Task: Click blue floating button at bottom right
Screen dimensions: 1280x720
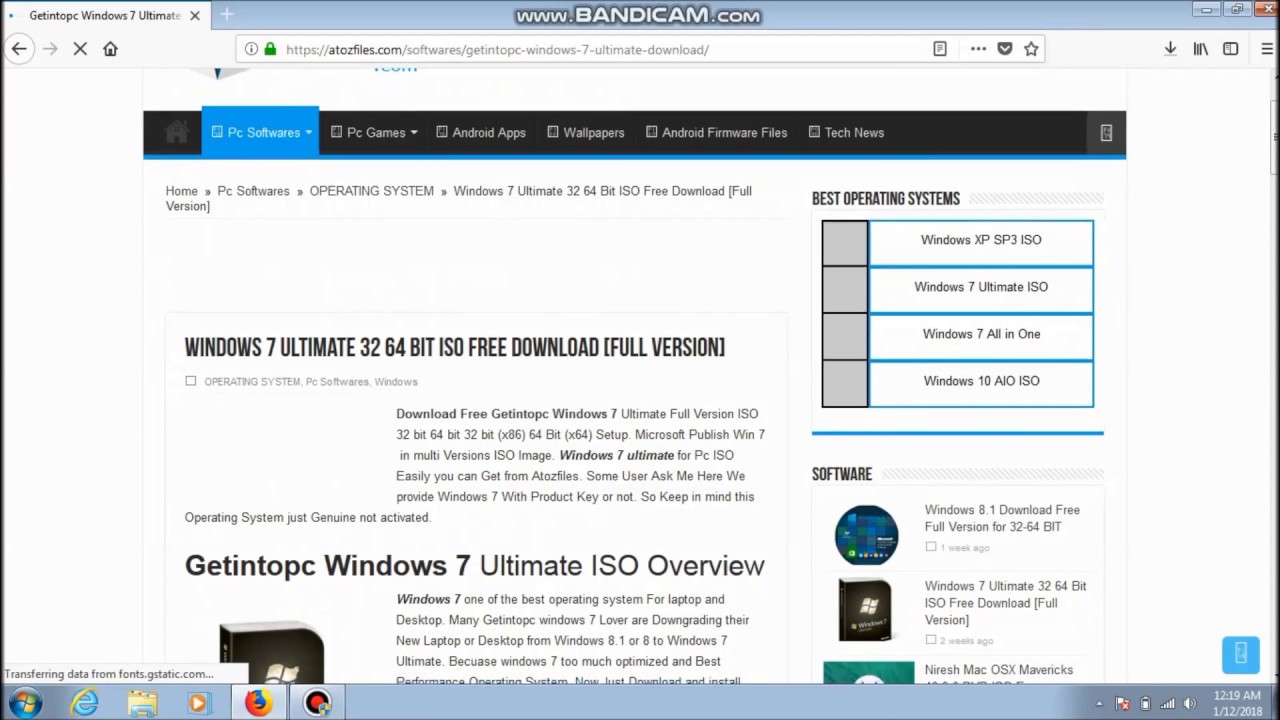Action: coord(1241,654)
